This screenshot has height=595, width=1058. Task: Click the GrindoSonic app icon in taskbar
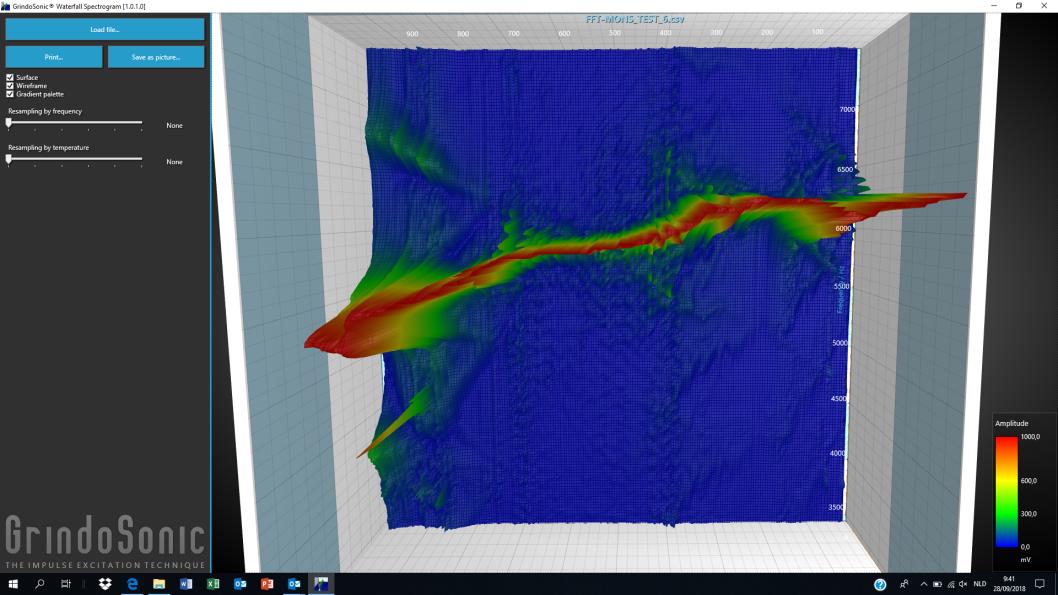(x=321, y=584)
